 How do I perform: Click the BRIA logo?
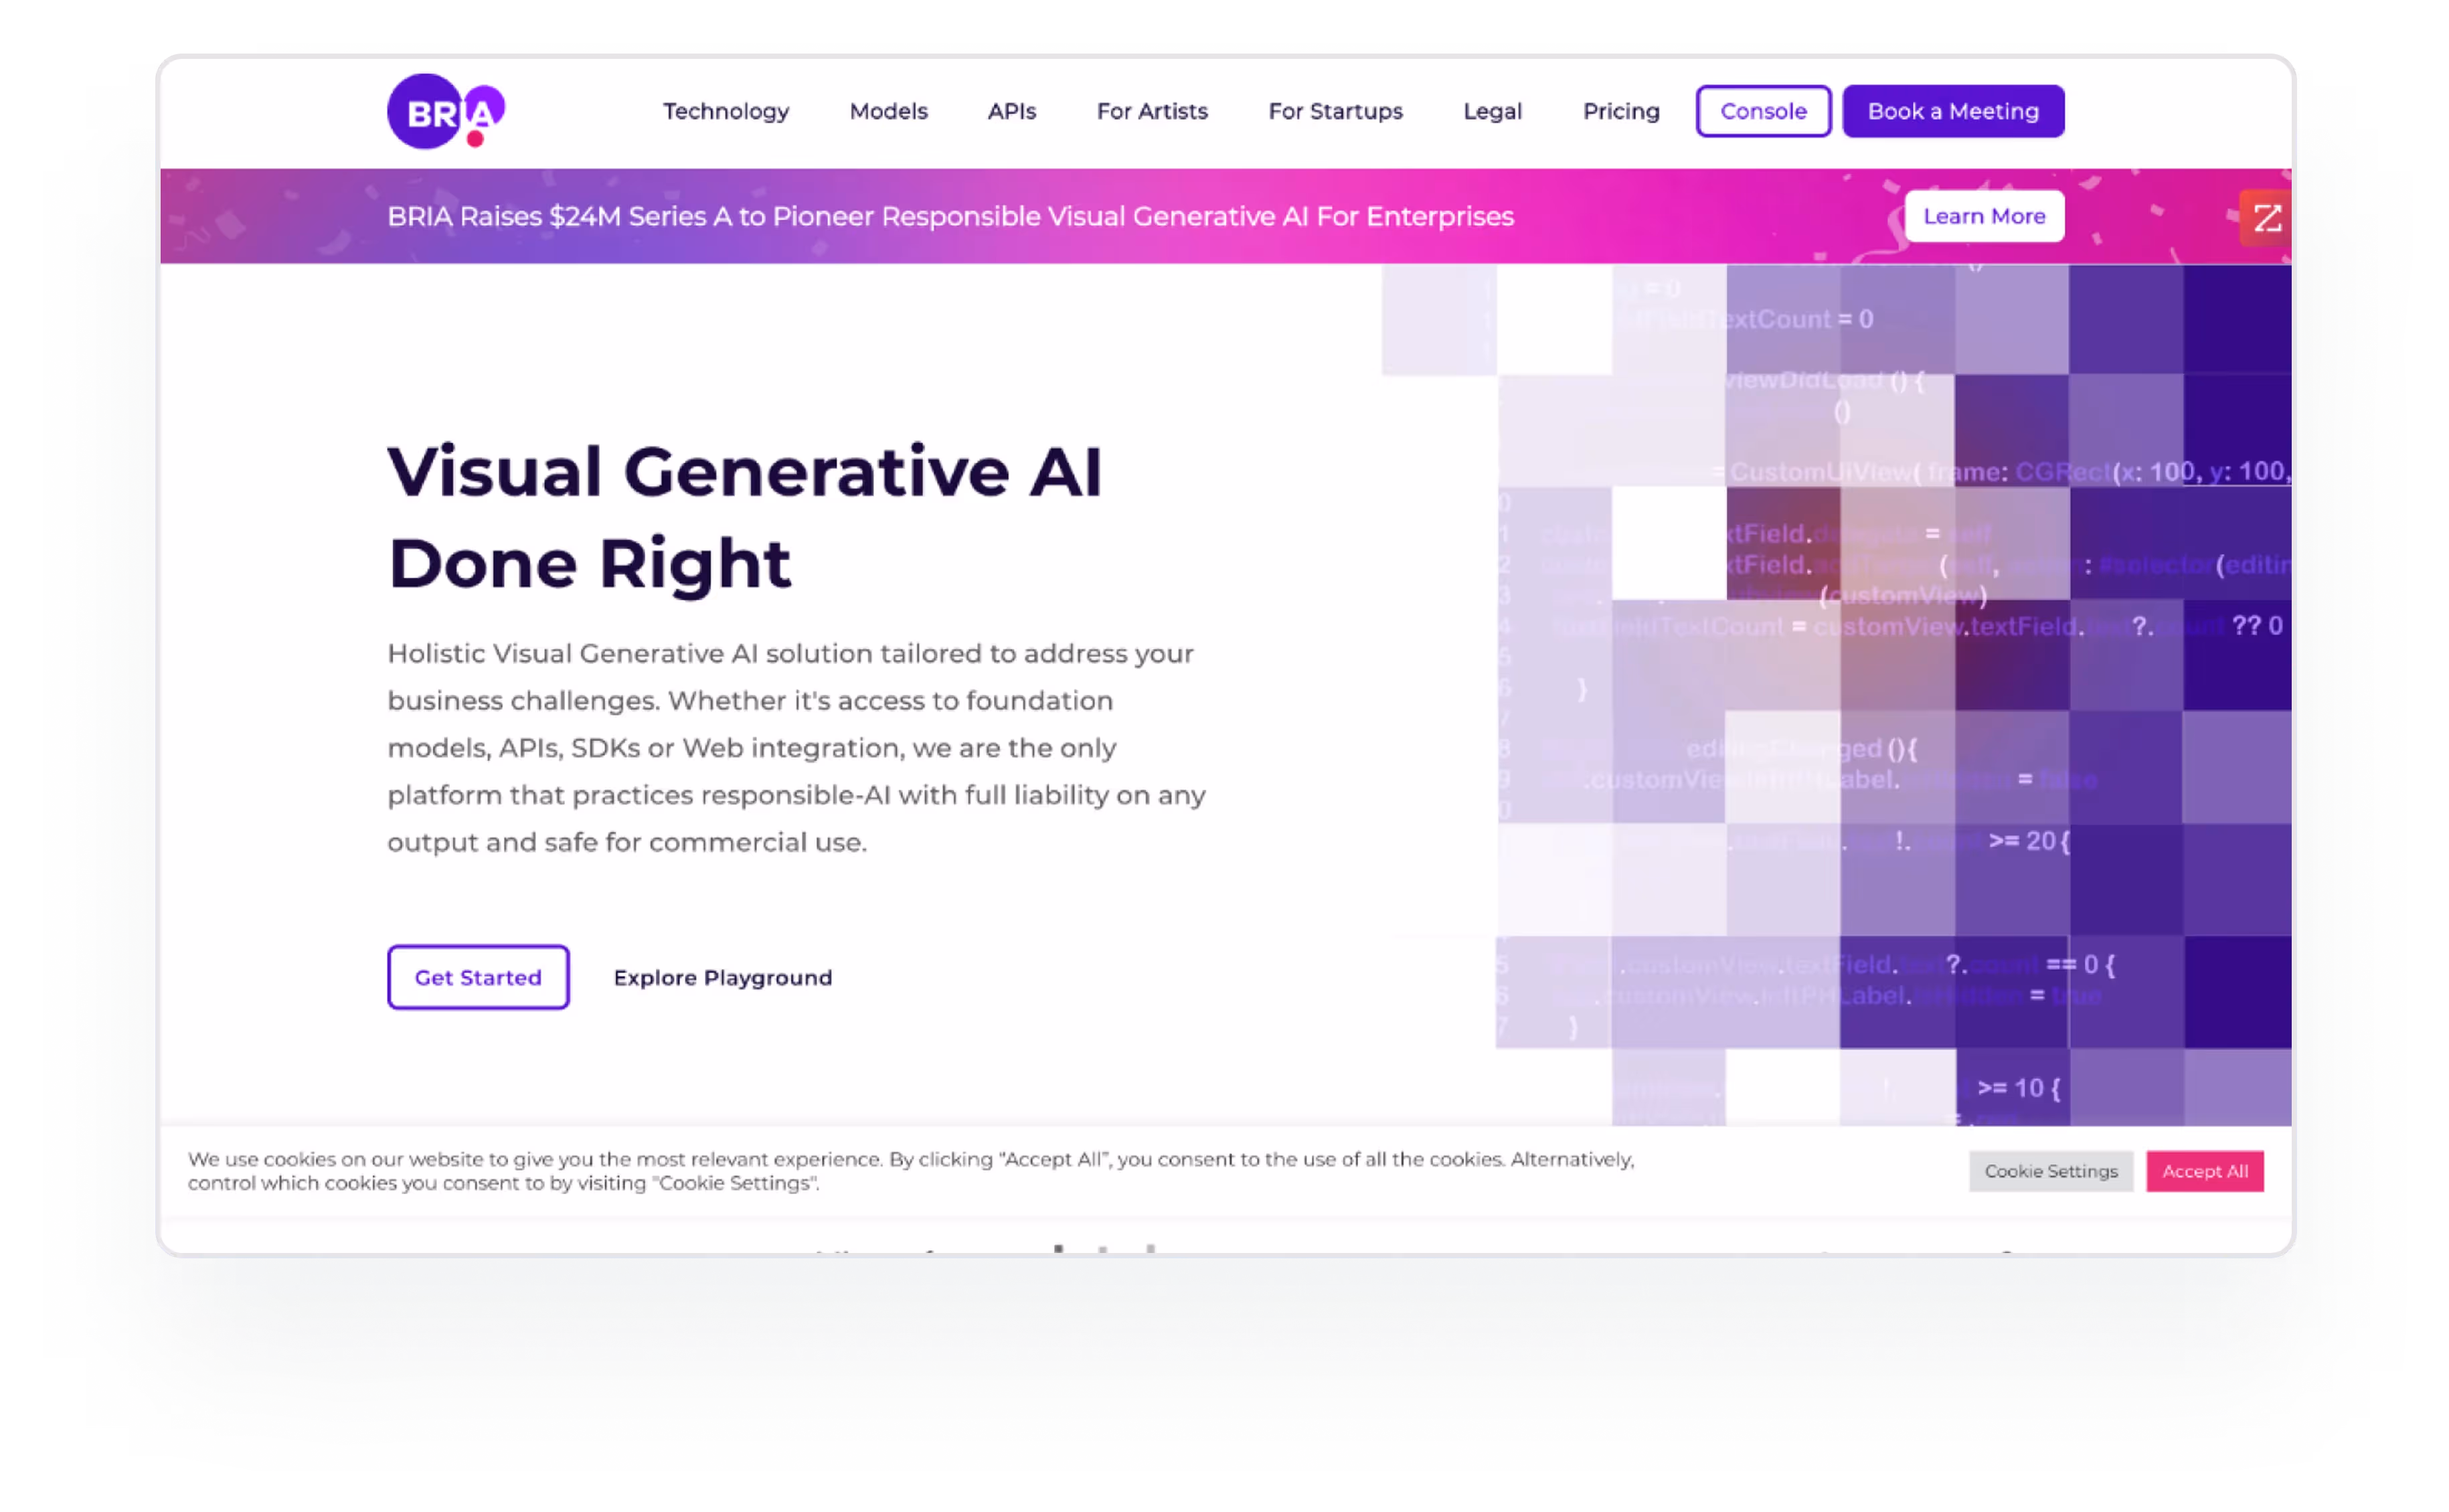[x=446, y=111]
